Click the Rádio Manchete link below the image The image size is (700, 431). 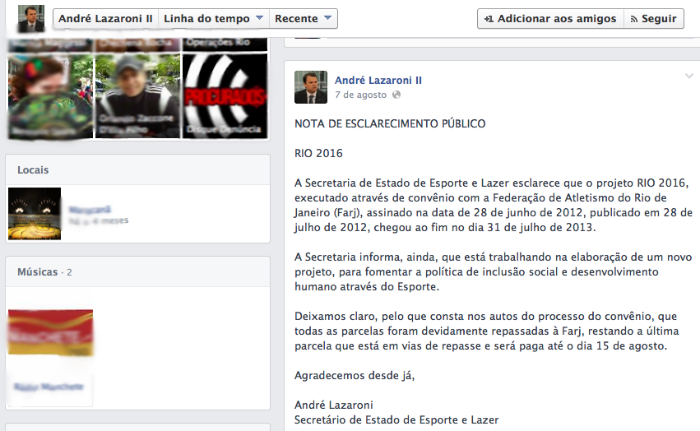(49, 387)
